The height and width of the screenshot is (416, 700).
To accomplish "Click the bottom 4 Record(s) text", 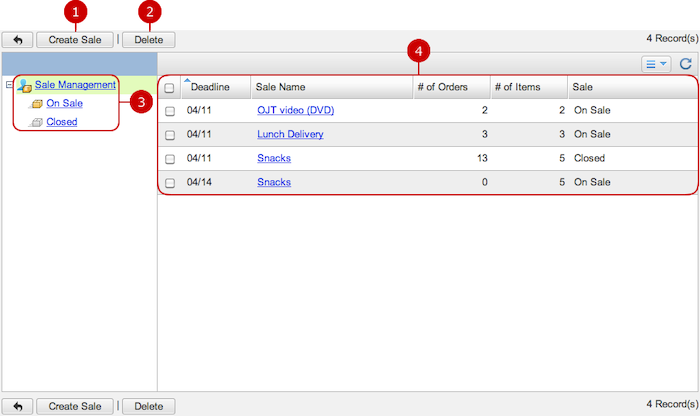I will click(672, 404).
